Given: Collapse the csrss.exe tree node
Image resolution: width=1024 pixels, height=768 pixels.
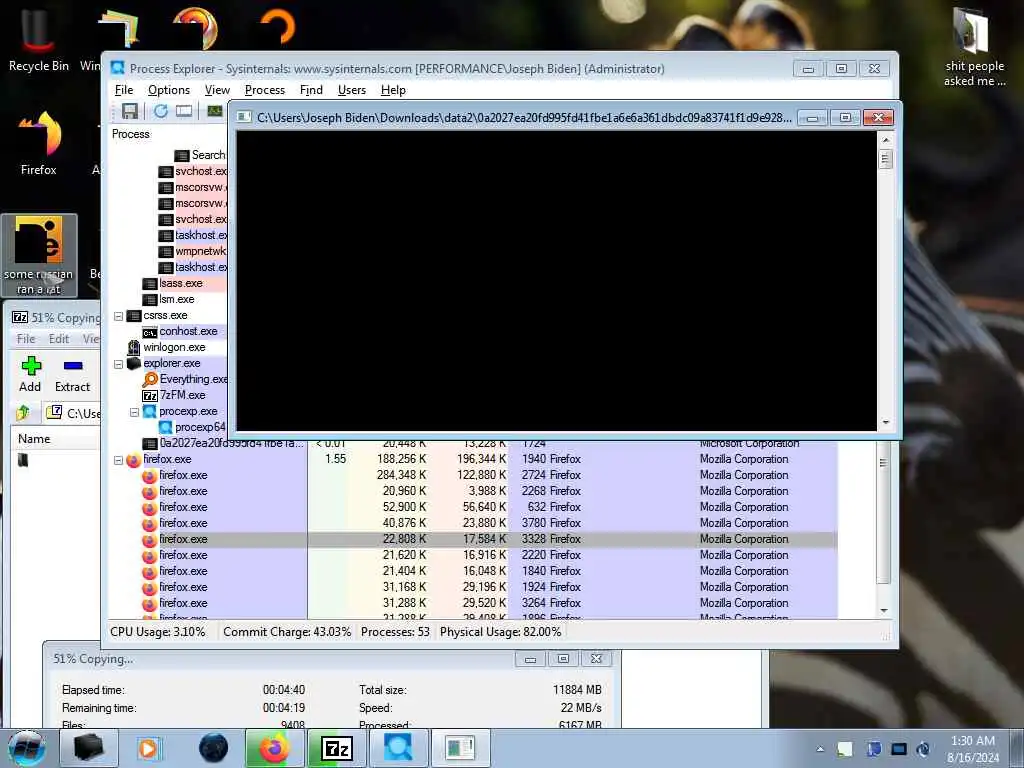Looking at the screenshot, I should (118, 316).
